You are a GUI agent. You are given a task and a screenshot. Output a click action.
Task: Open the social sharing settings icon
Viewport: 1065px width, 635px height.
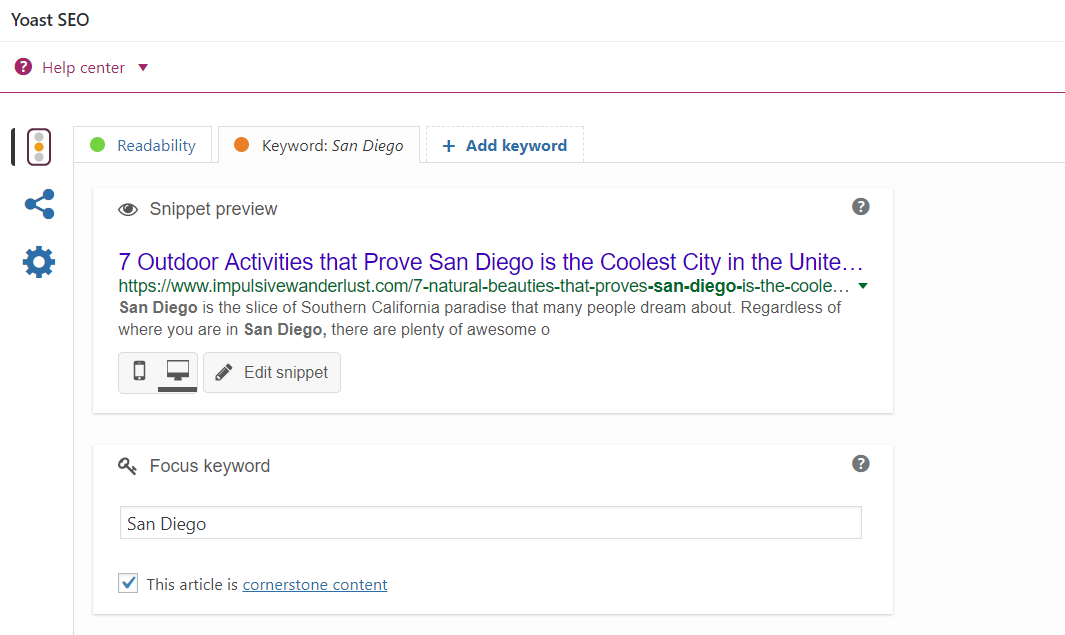pyautogui.click(x=39, y=205)
